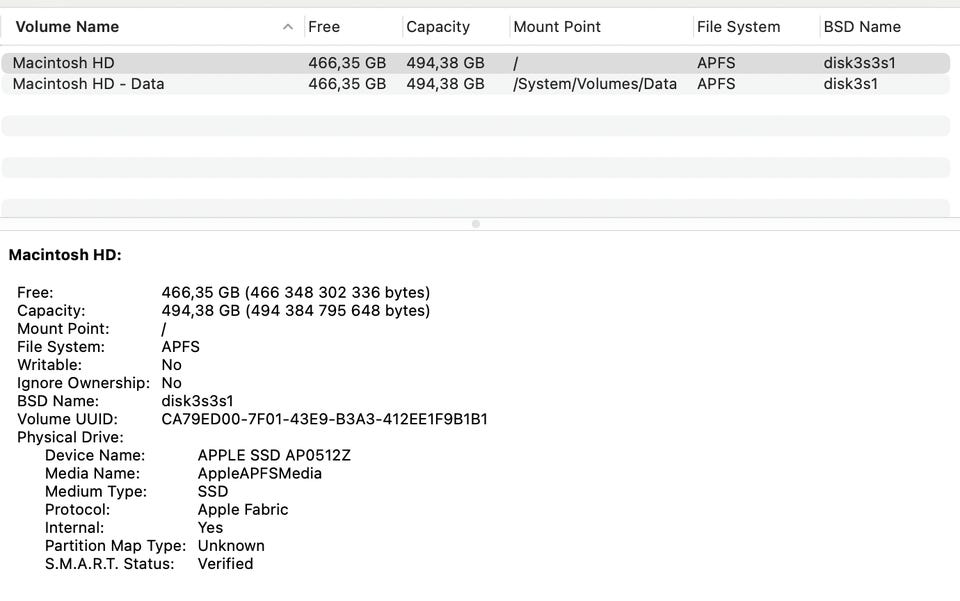Screen dimensions: 960x601
Task: Click the /System/Volumes/Data mount point cell
Action: 595,84
